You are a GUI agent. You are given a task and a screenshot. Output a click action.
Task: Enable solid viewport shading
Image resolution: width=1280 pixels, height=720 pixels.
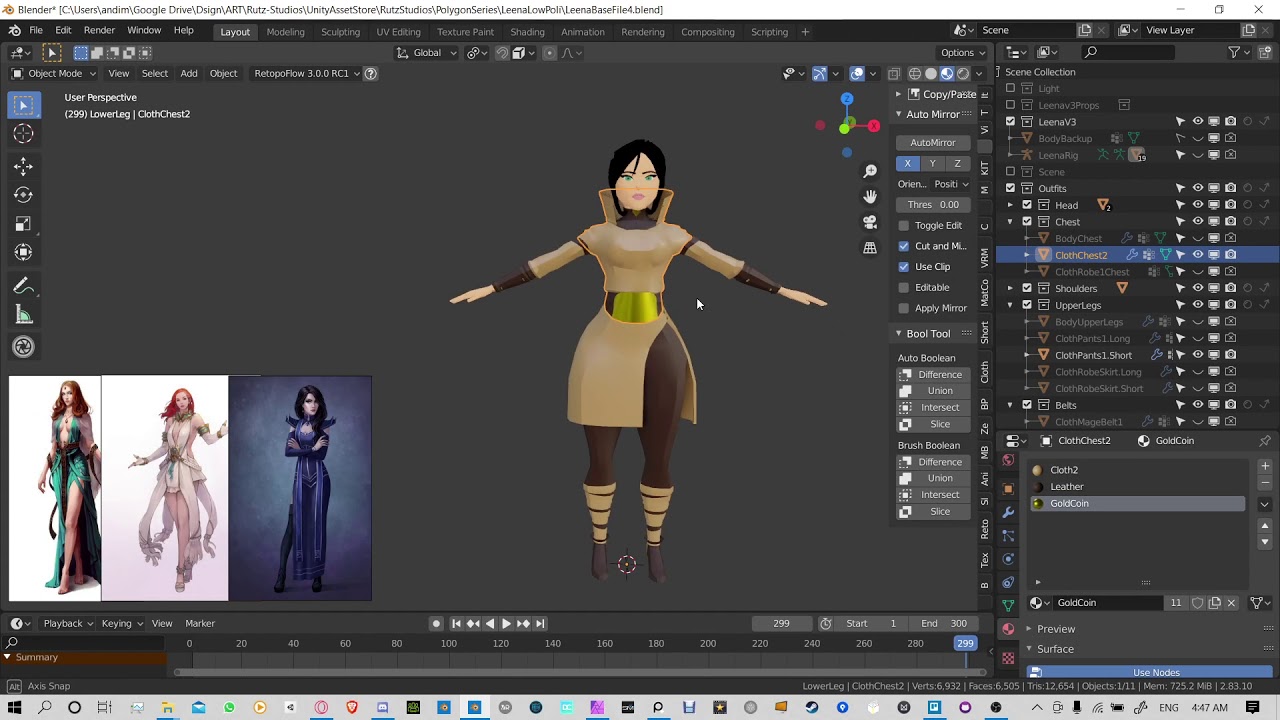point(931,73)
